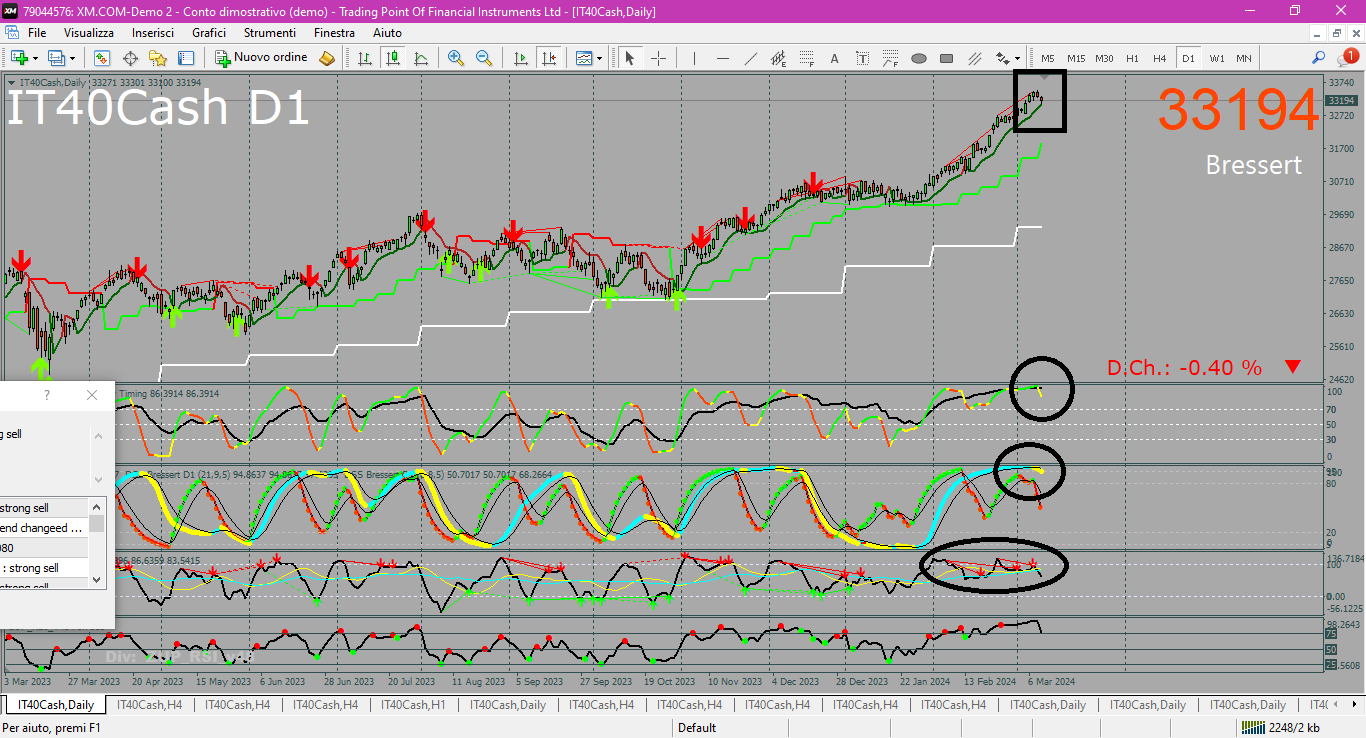Select the rectangle drawing tool
This screenshot has height=738, width=1366.
947,58
